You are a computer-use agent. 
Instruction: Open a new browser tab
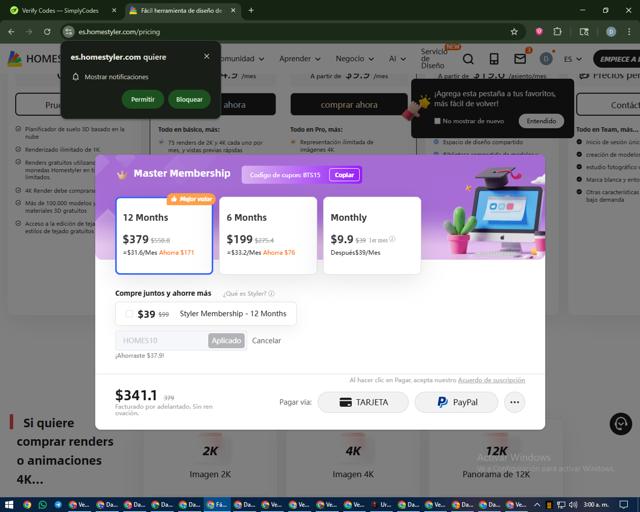click(x=251, y=11)
